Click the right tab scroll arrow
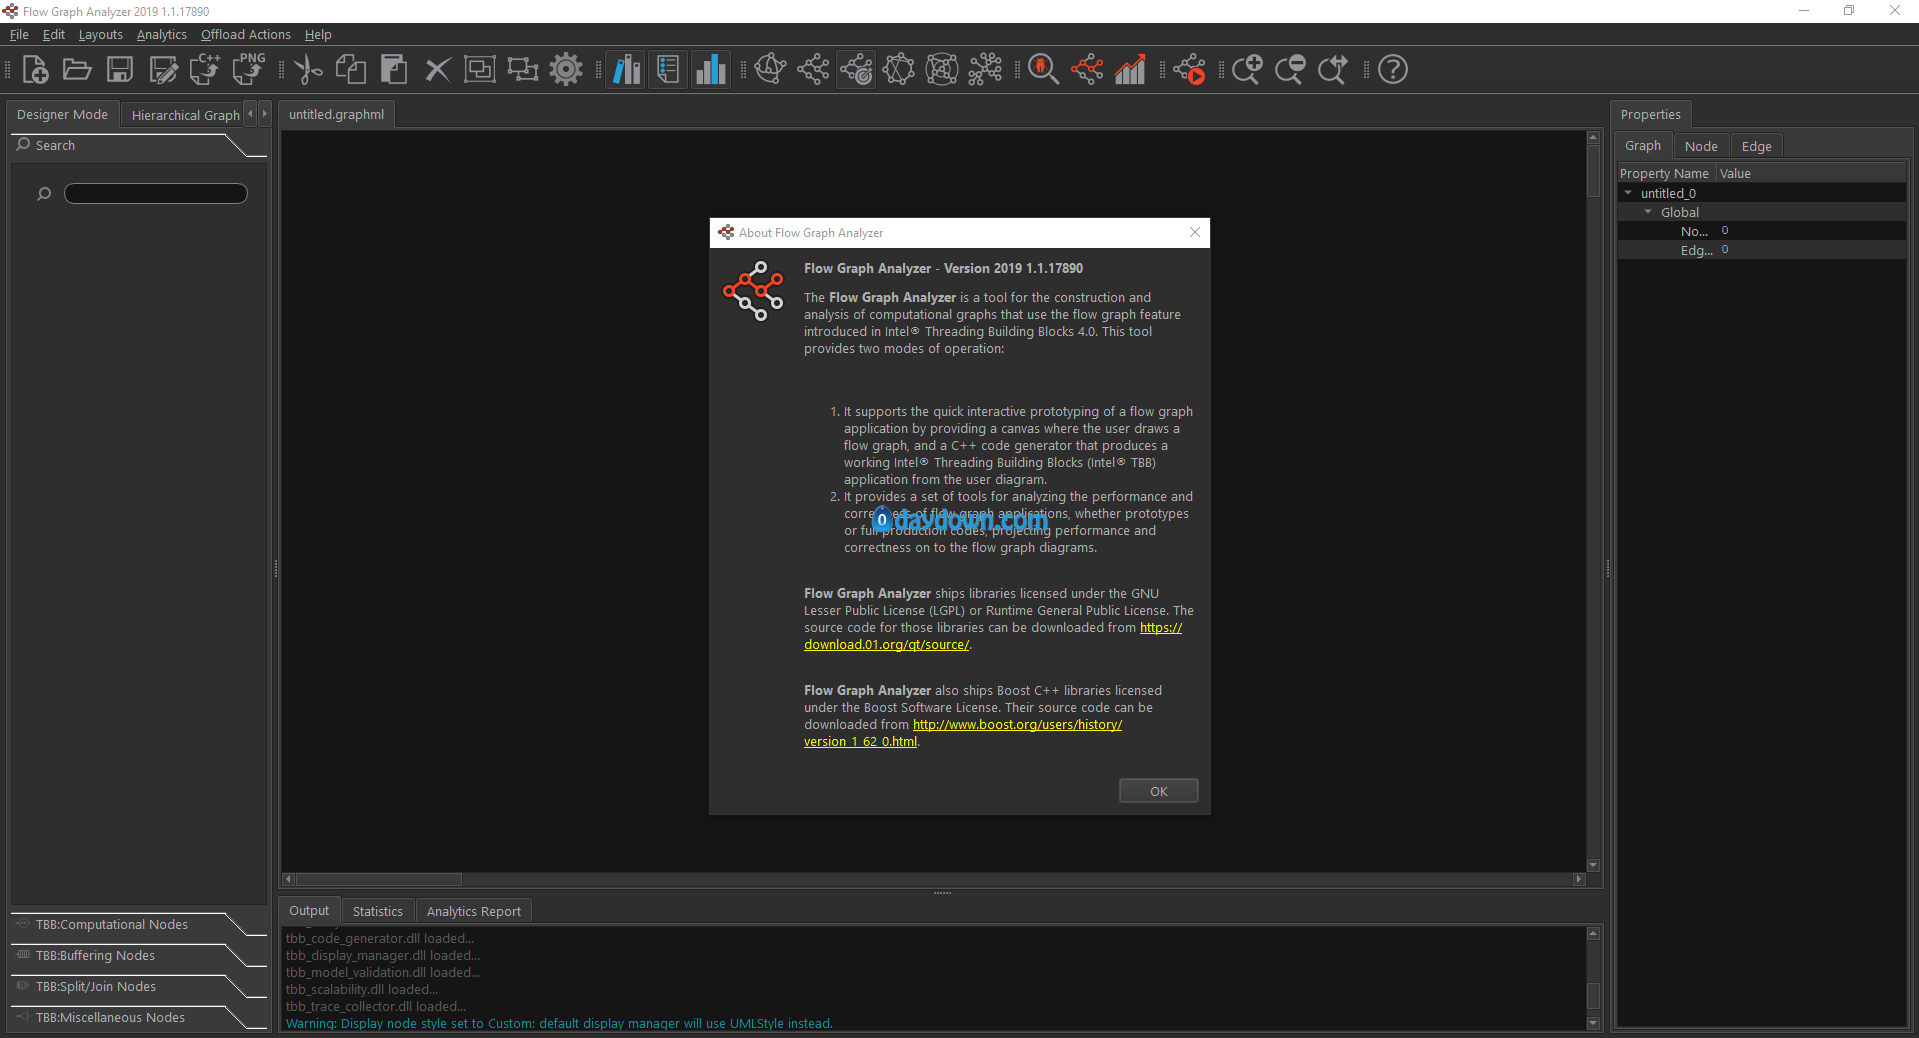 coord(264,114)
